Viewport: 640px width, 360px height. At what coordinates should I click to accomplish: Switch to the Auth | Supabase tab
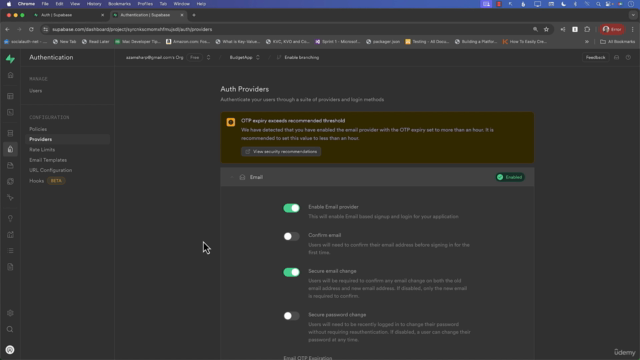(68, 15)
